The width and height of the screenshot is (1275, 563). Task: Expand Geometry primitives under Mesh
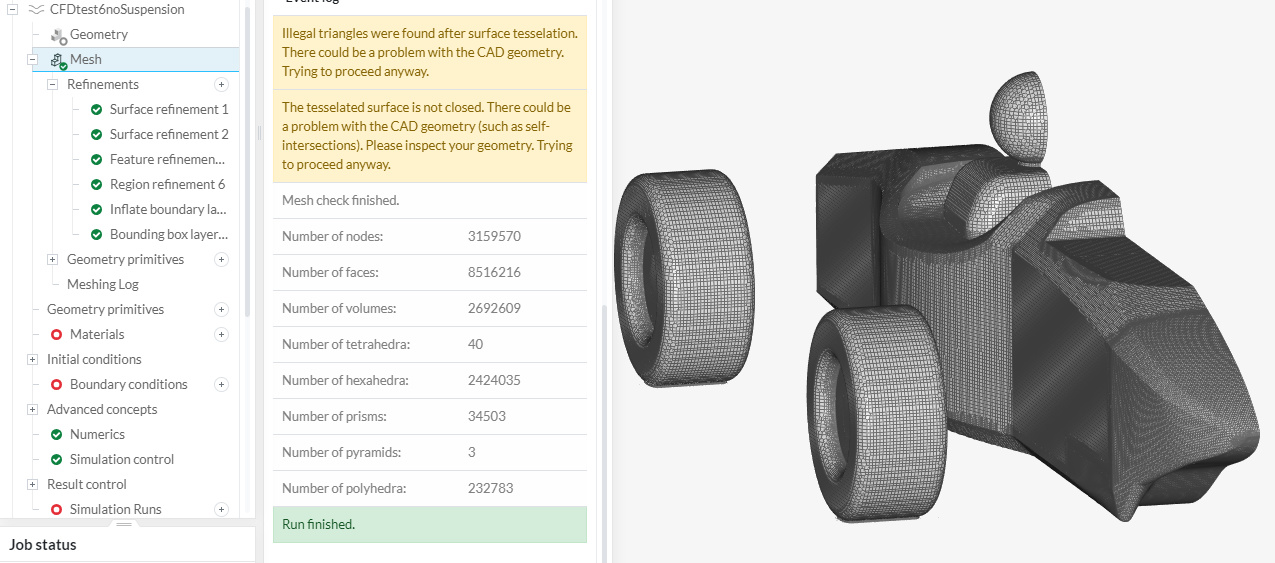(52, 259)
